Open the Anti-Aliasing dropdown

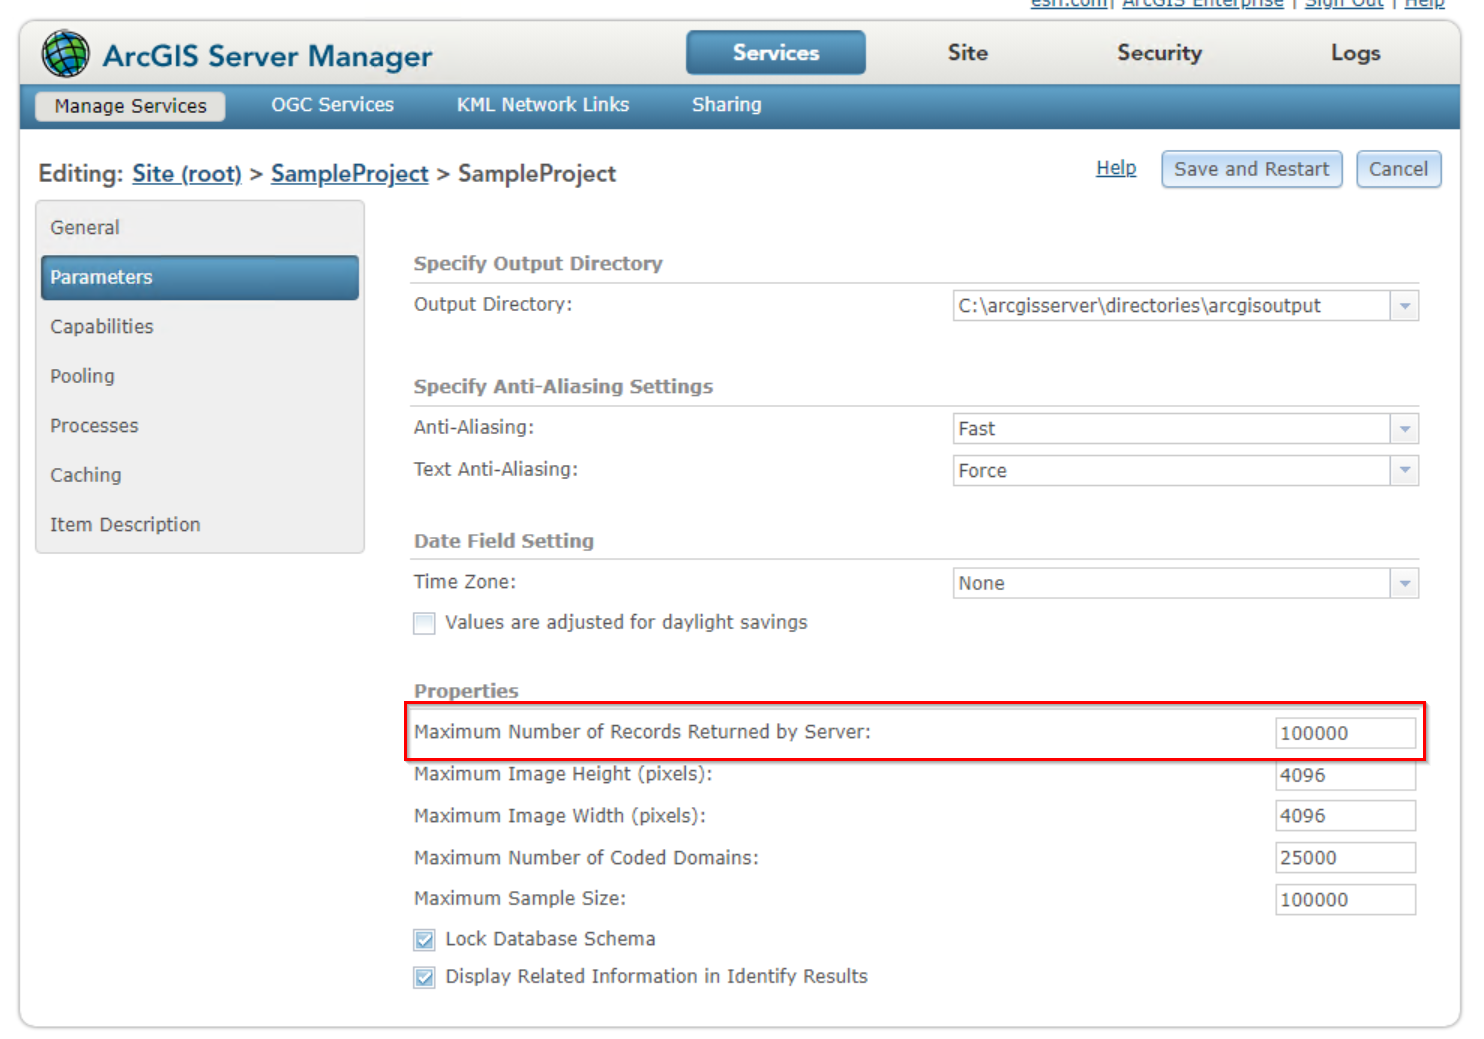(1406, 428)
